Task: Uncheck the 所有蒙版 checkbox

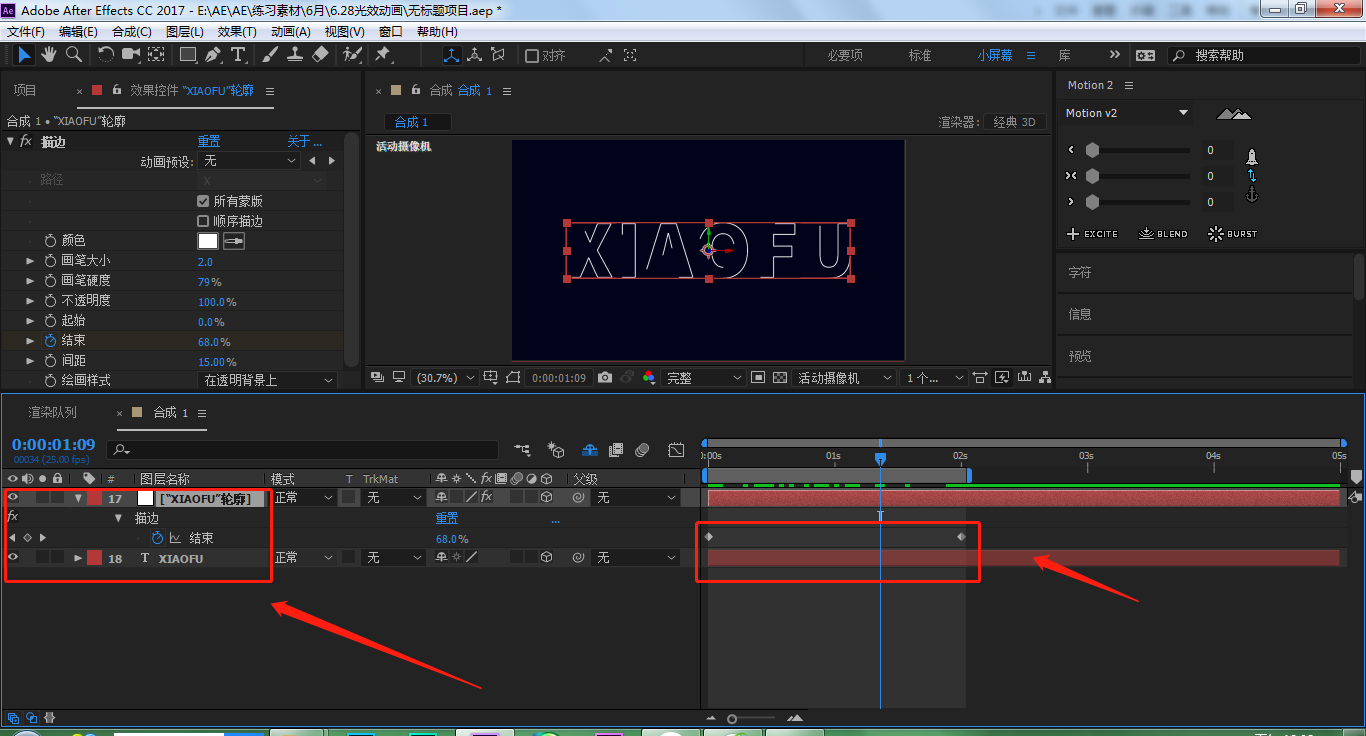Action: [x=203, y=201]
